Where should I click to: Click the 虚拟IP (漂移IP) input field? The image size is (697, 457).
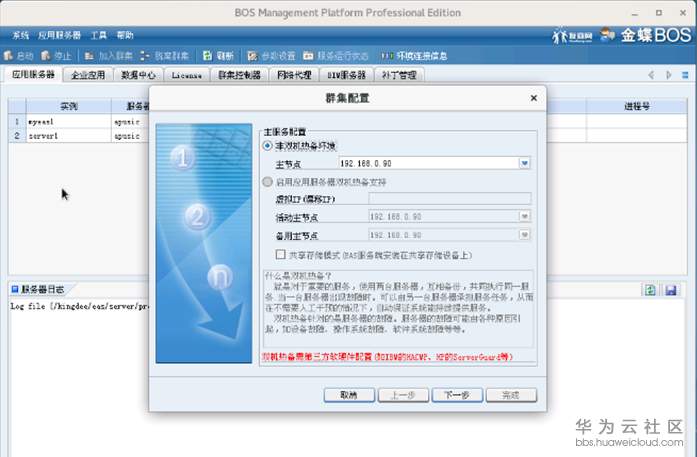point(449,198)
